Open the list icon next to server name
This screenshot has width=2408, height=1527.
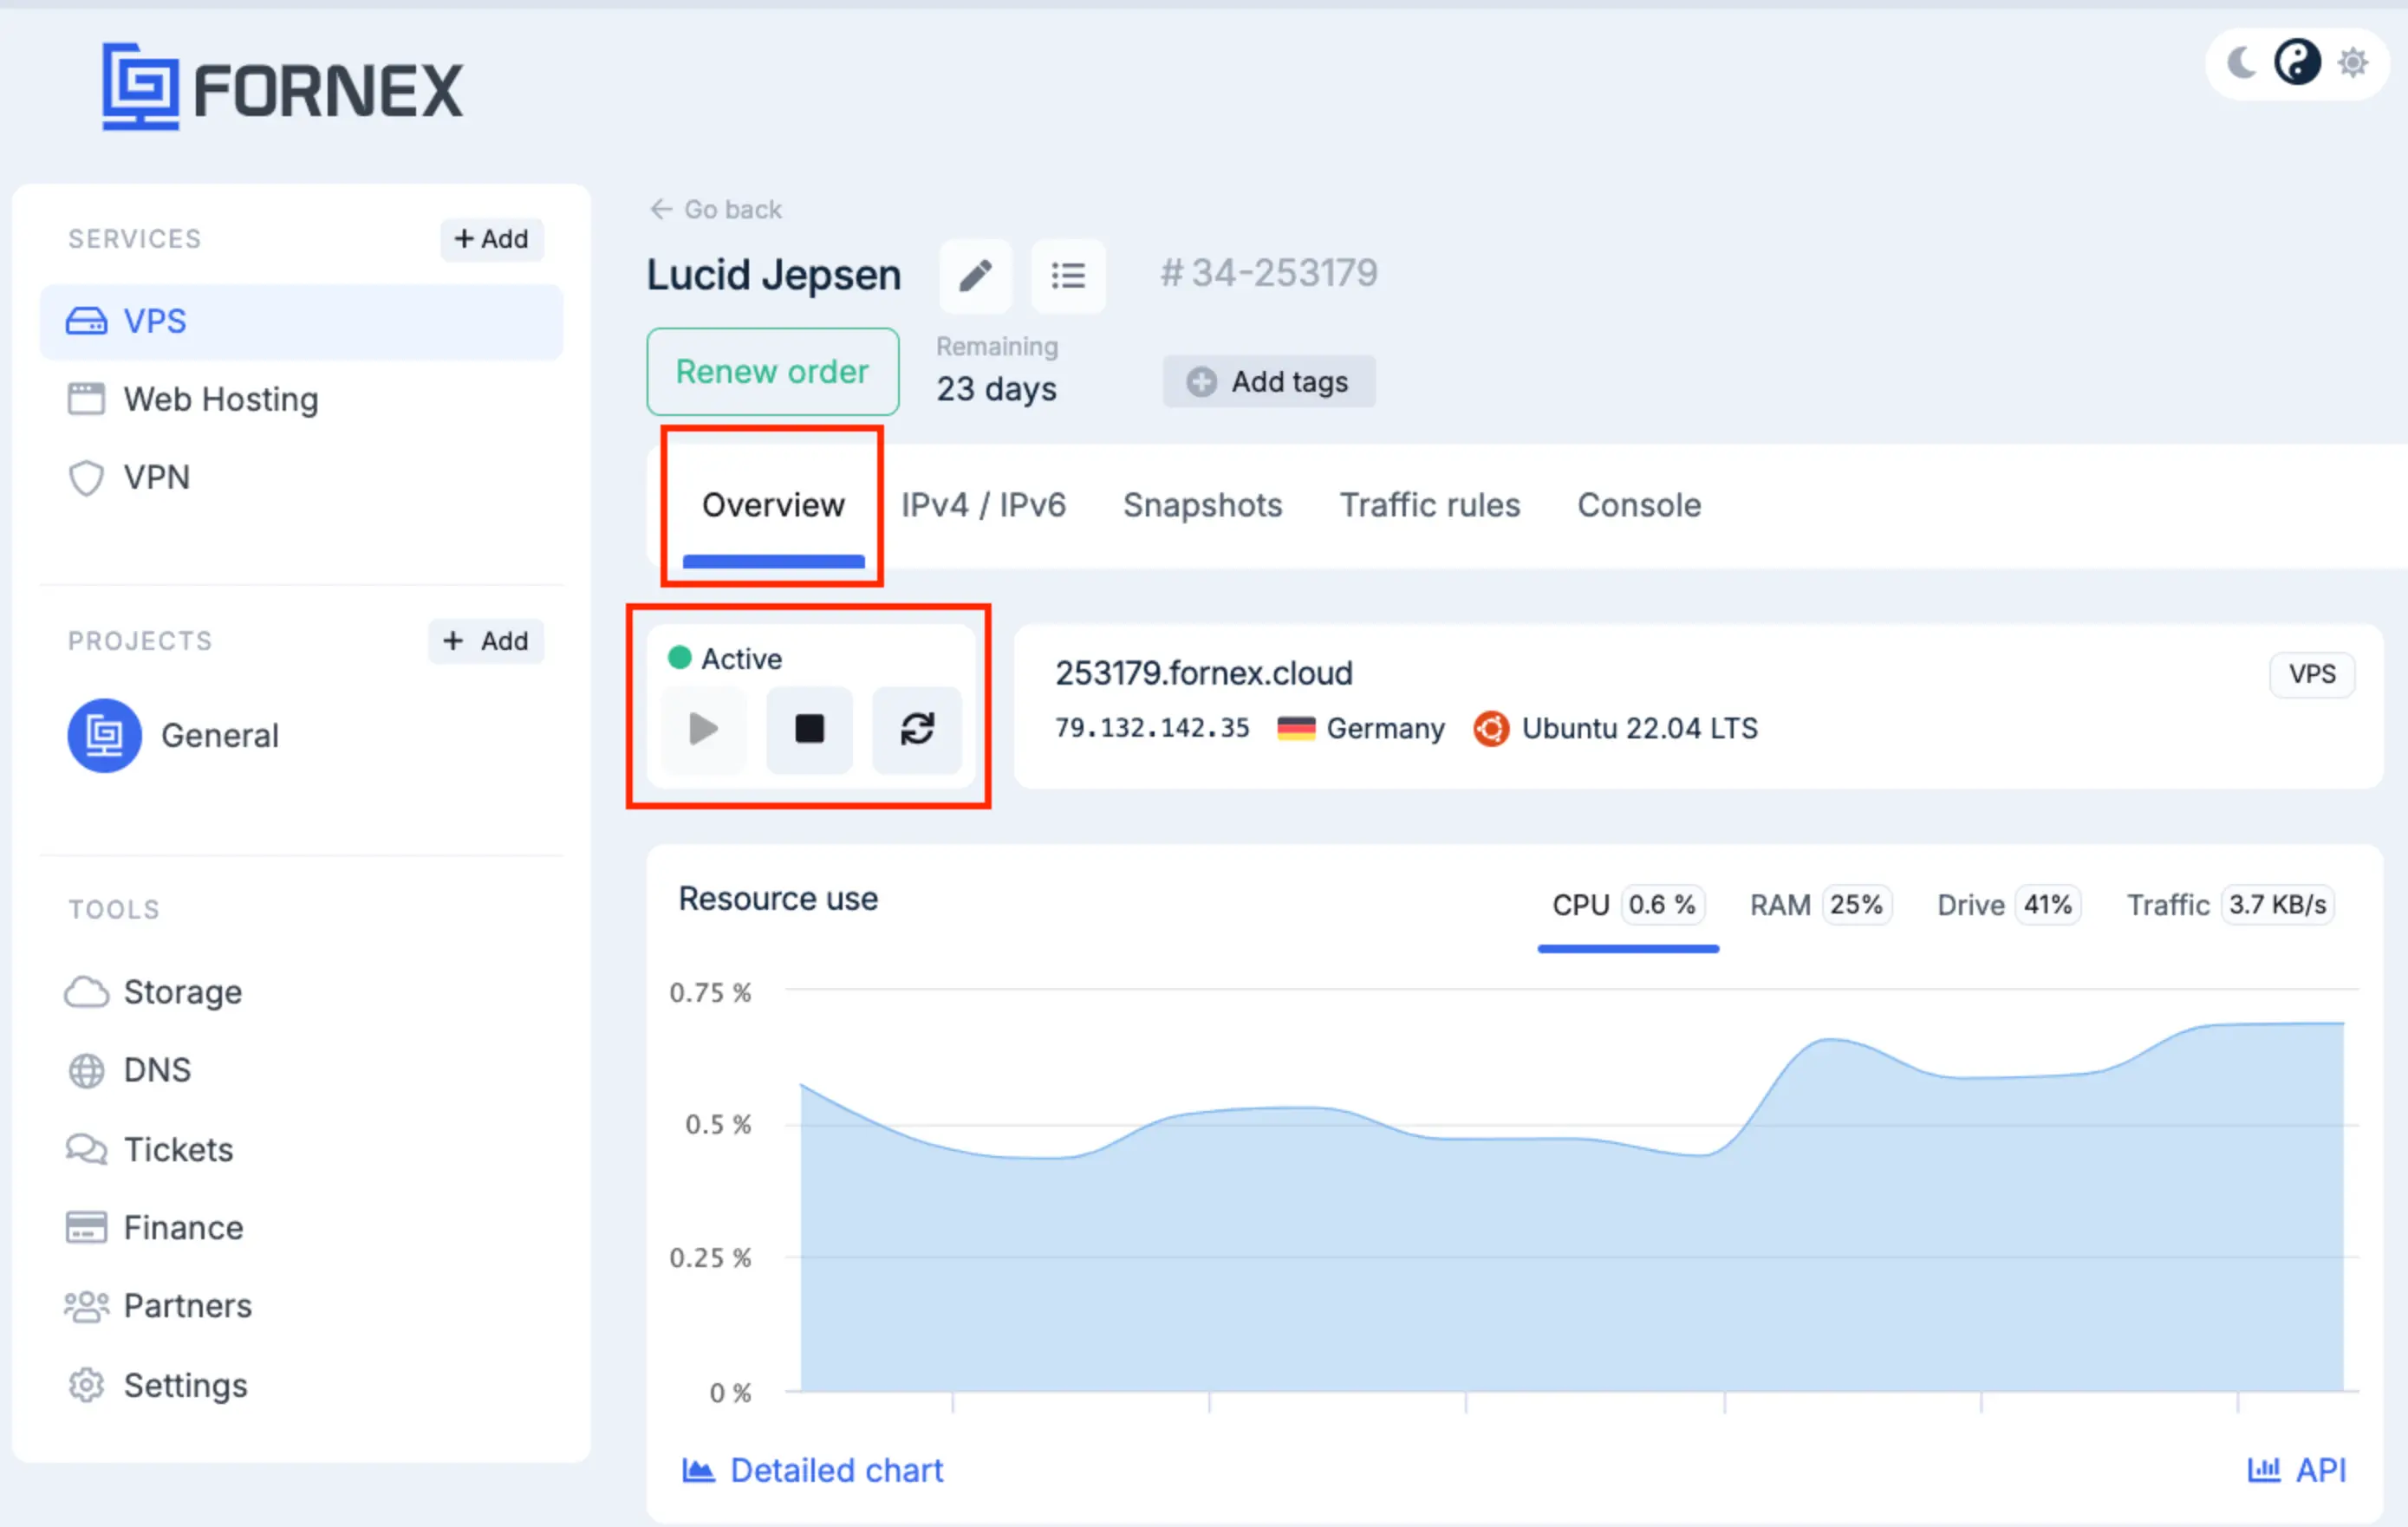[1068, 275]
